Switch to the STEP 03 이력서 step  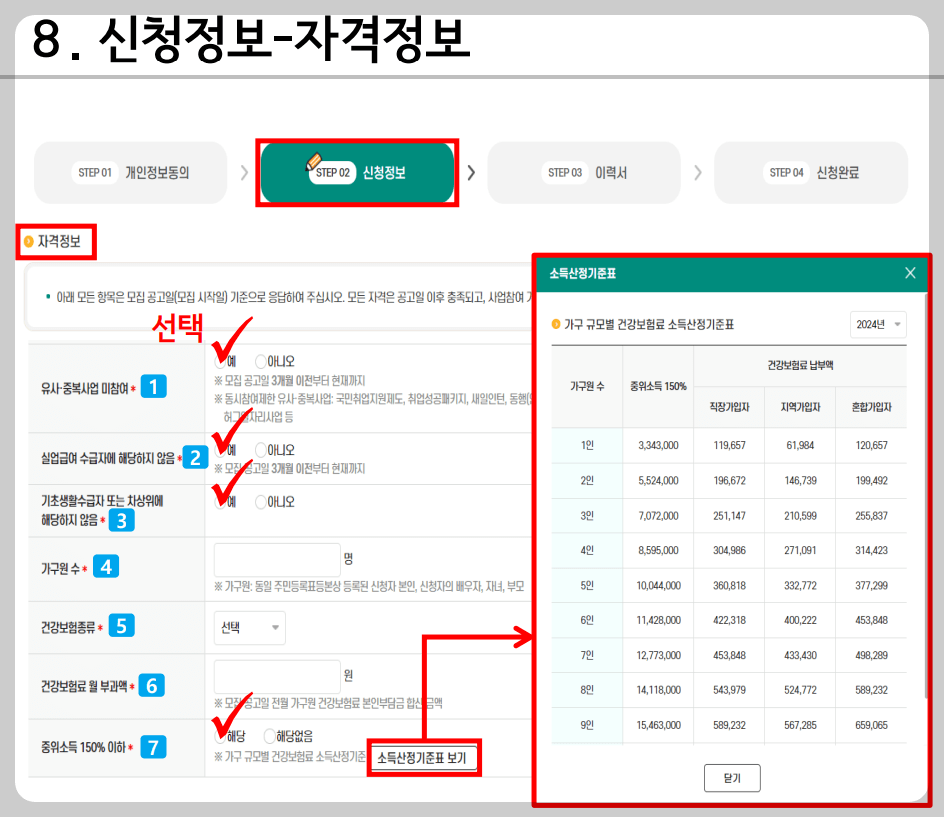(x=584, y=172)
